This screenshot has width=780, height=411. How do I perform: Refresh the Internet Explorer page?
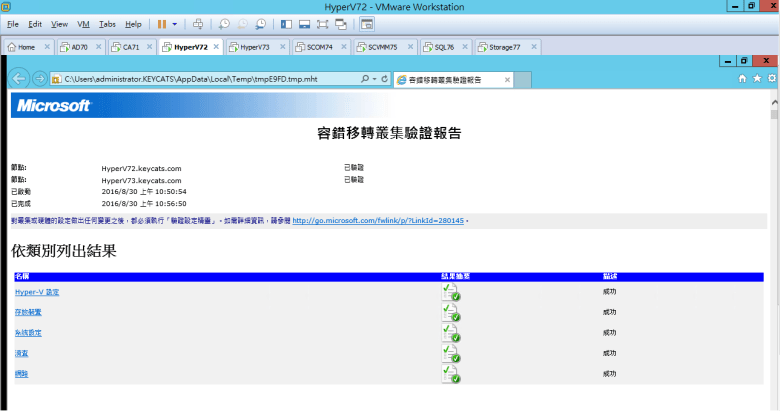385,78
